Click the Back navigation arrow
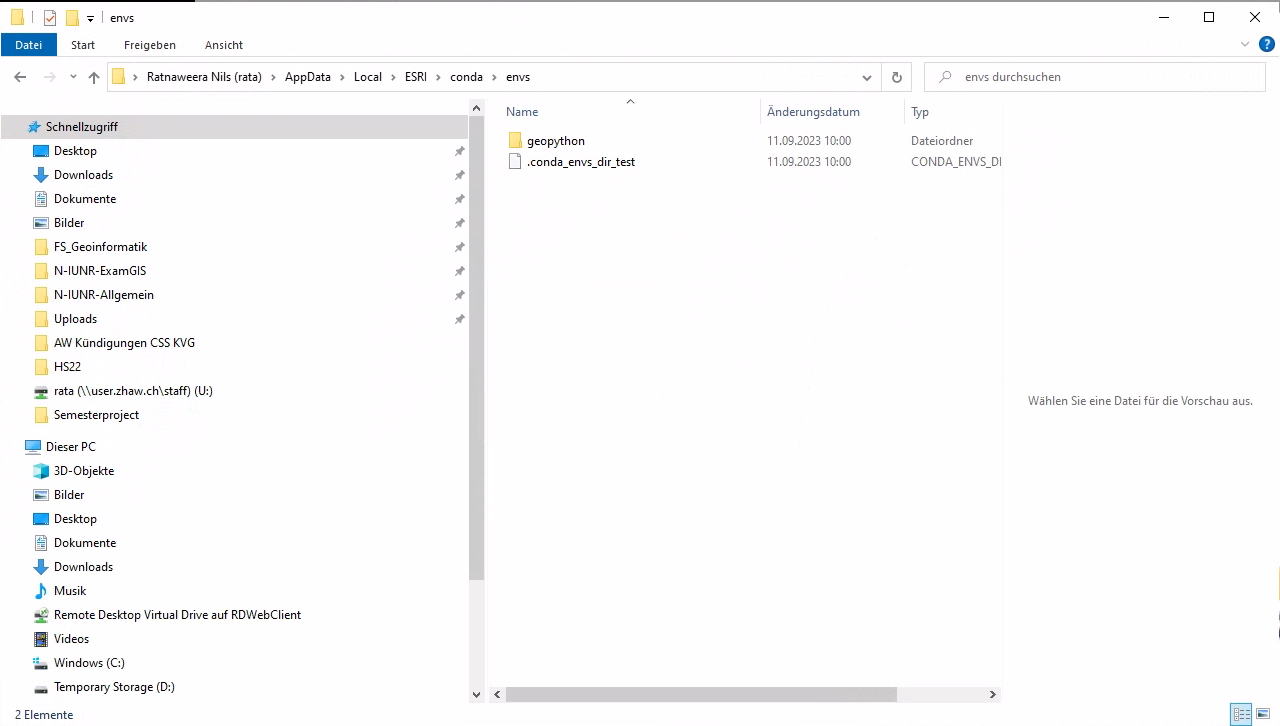This screenshot has width=1280, height=726. click(x=20, y=77)
